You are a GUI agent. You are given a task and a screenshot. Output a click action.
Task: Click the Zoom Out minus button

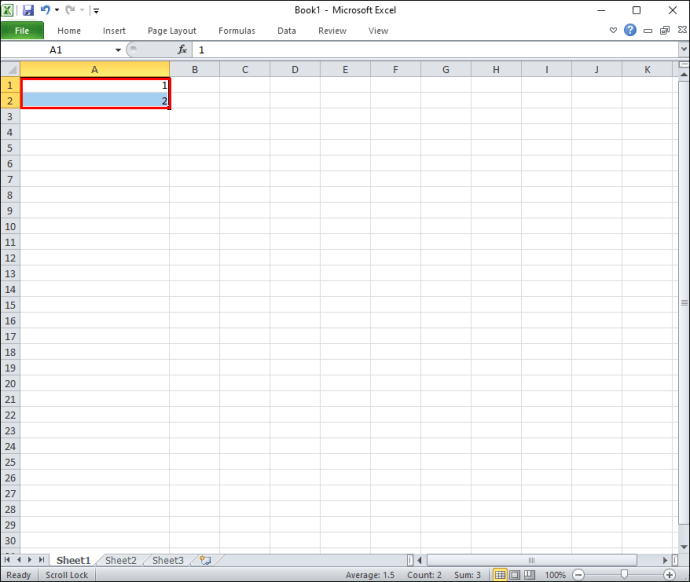(579, 575)
